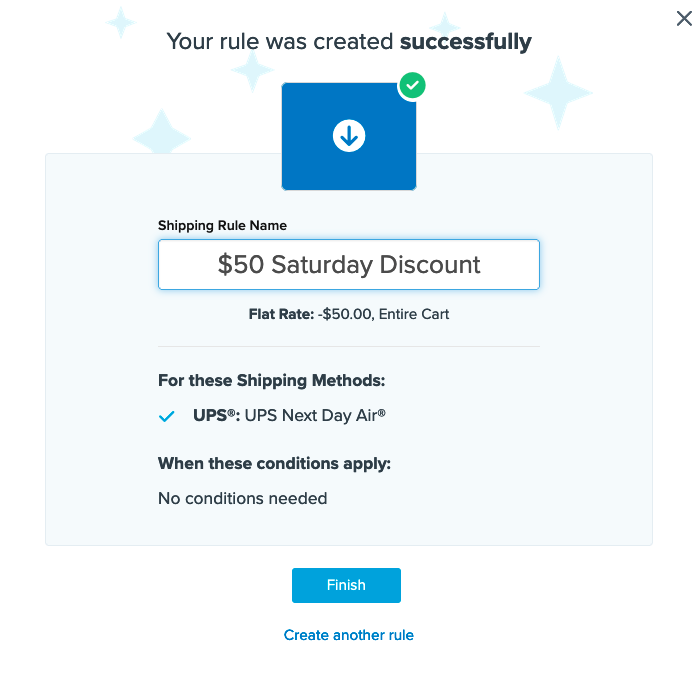Click the bold UPS® carrier label
This screenshot has width=695, height=683.
216,415
